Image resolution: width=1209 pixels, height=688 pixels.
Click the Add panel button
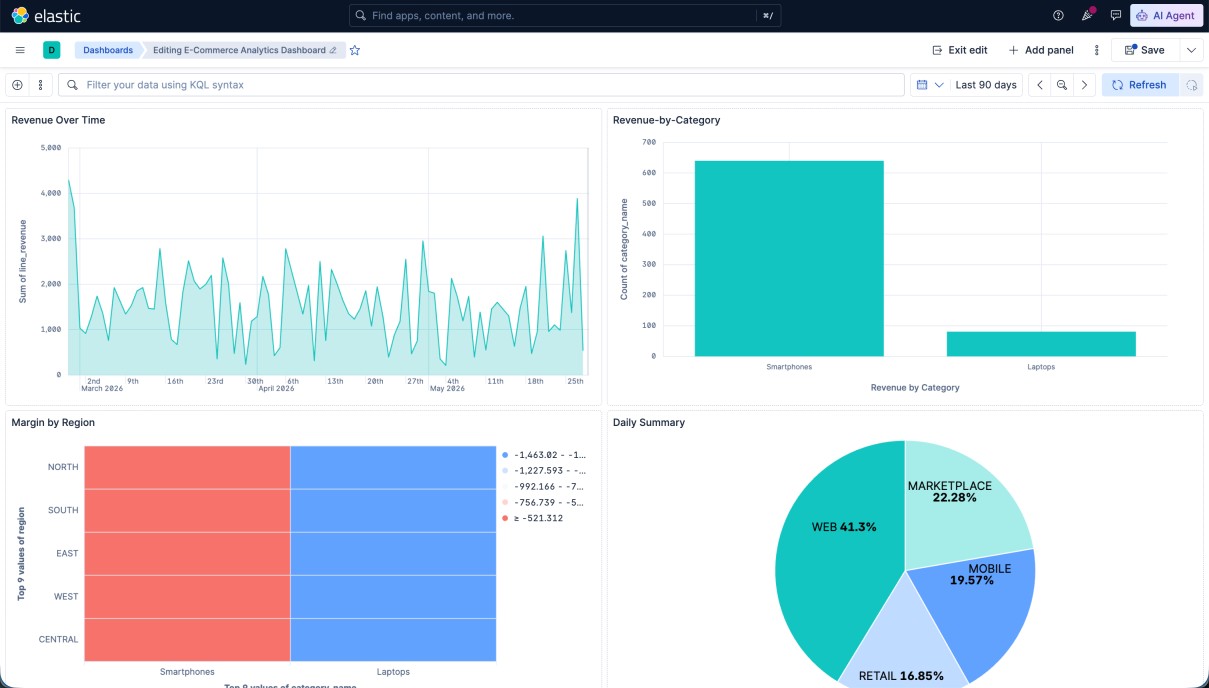point(1041,50)
